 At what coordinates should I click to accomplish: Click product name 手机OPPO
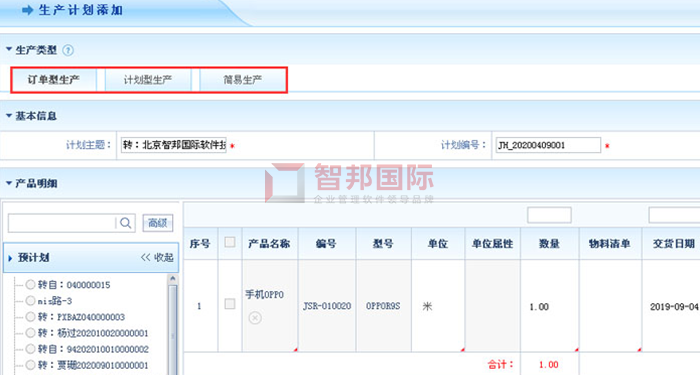coord(264,295)
